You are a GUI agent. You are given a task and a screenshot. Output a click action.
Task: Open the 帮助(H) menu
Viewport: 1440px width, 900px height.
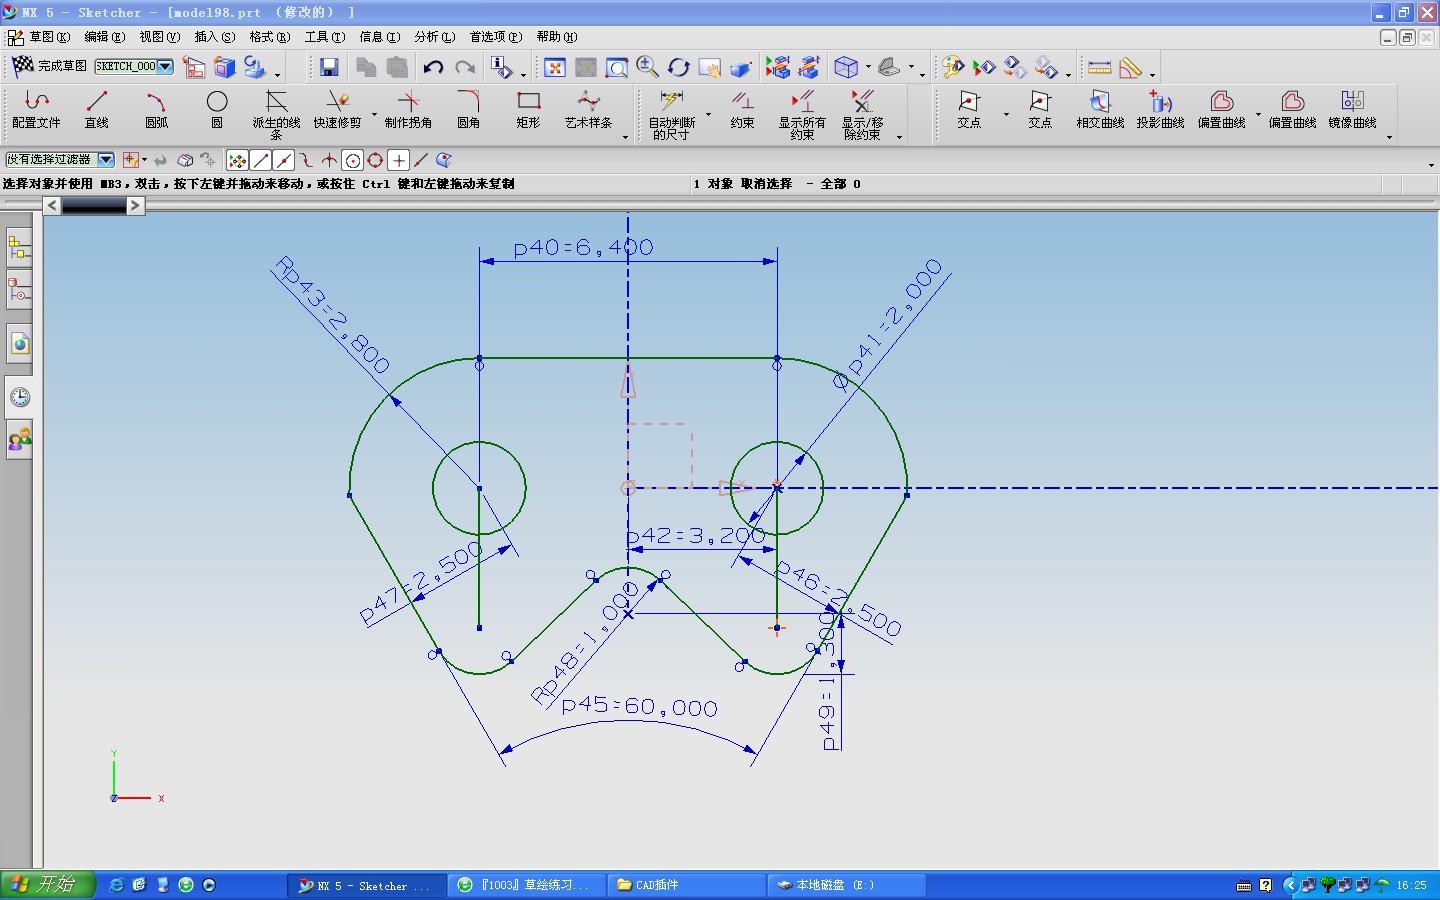point(557,37)
